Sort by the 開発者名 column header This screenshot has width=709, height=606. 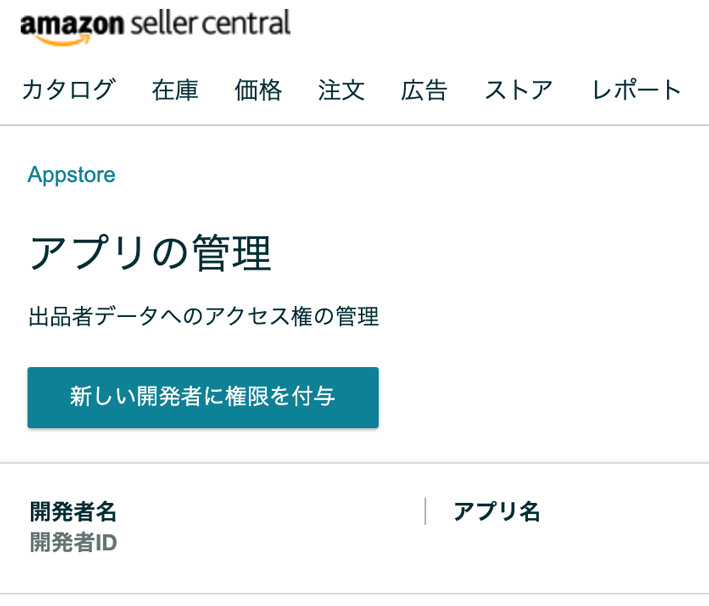(x=73, y=511)
